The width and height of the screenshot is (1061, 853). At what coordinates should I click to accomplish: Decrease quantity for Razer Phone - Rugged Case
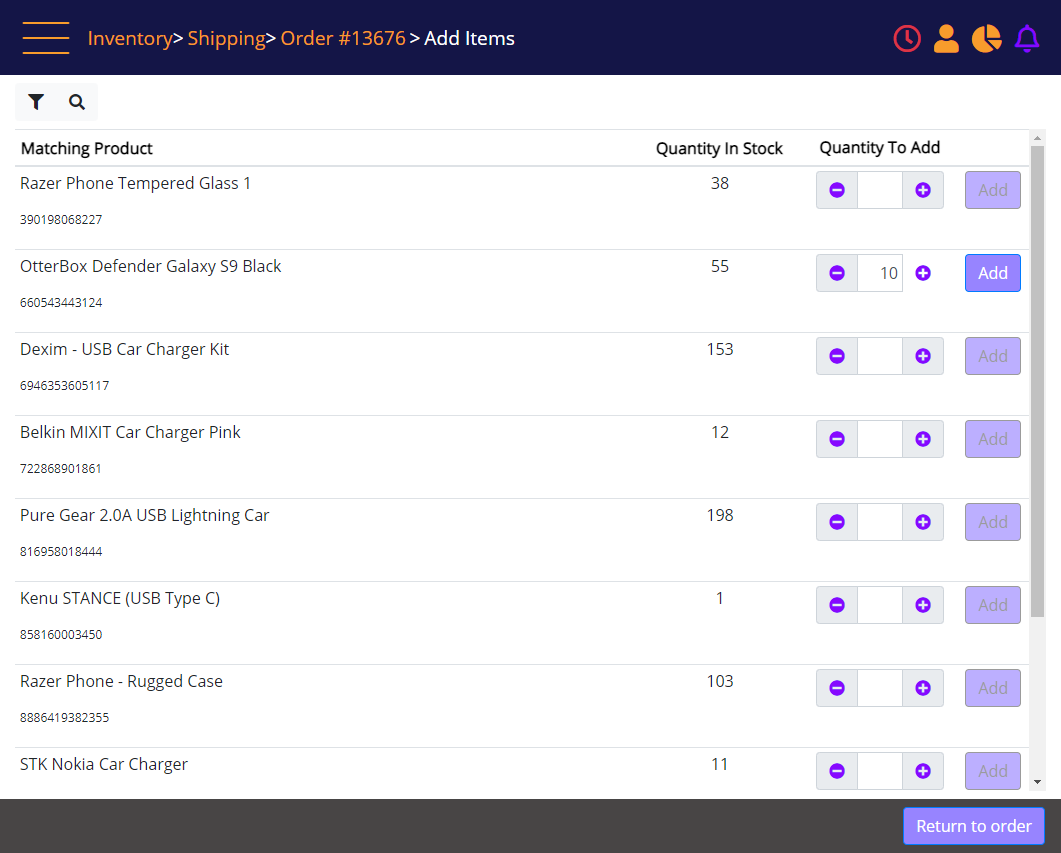pyautogui.click(x=837, y=688)
